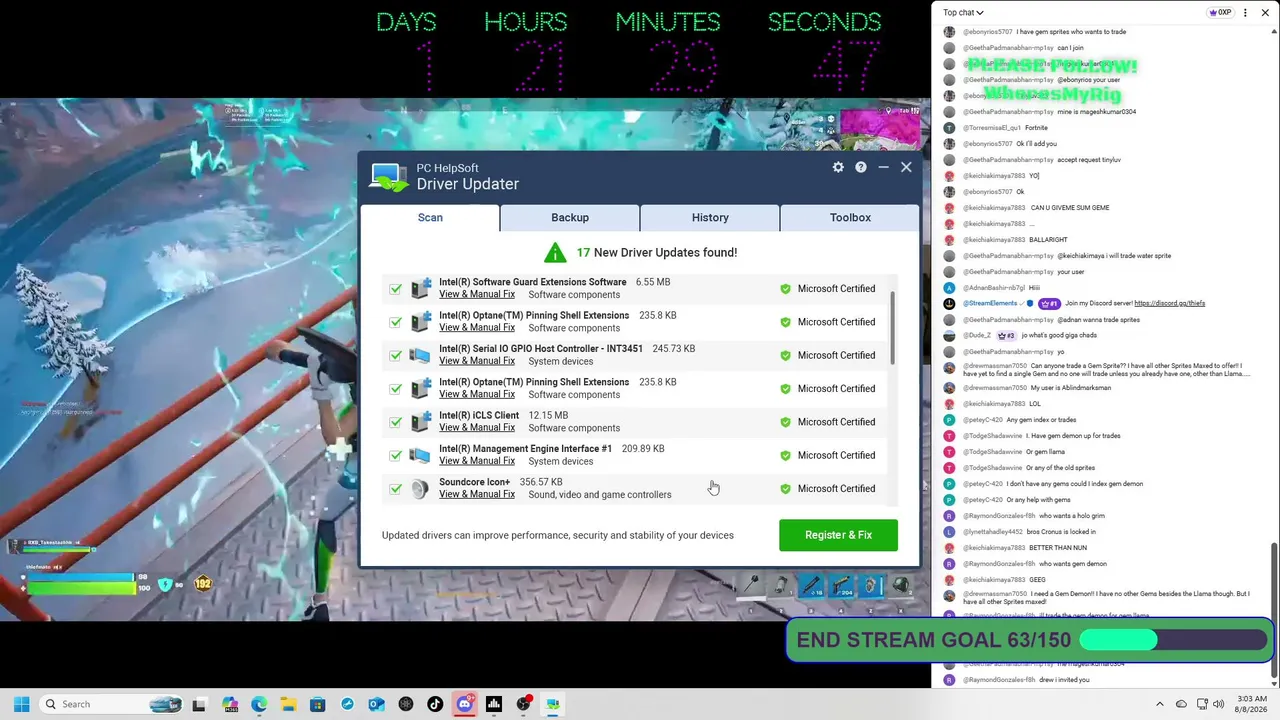The height and width of the screenshot is (720, 1280).
Task: Click the PC HelpSoft Driver Updater logo
Action: pos(388,177)
